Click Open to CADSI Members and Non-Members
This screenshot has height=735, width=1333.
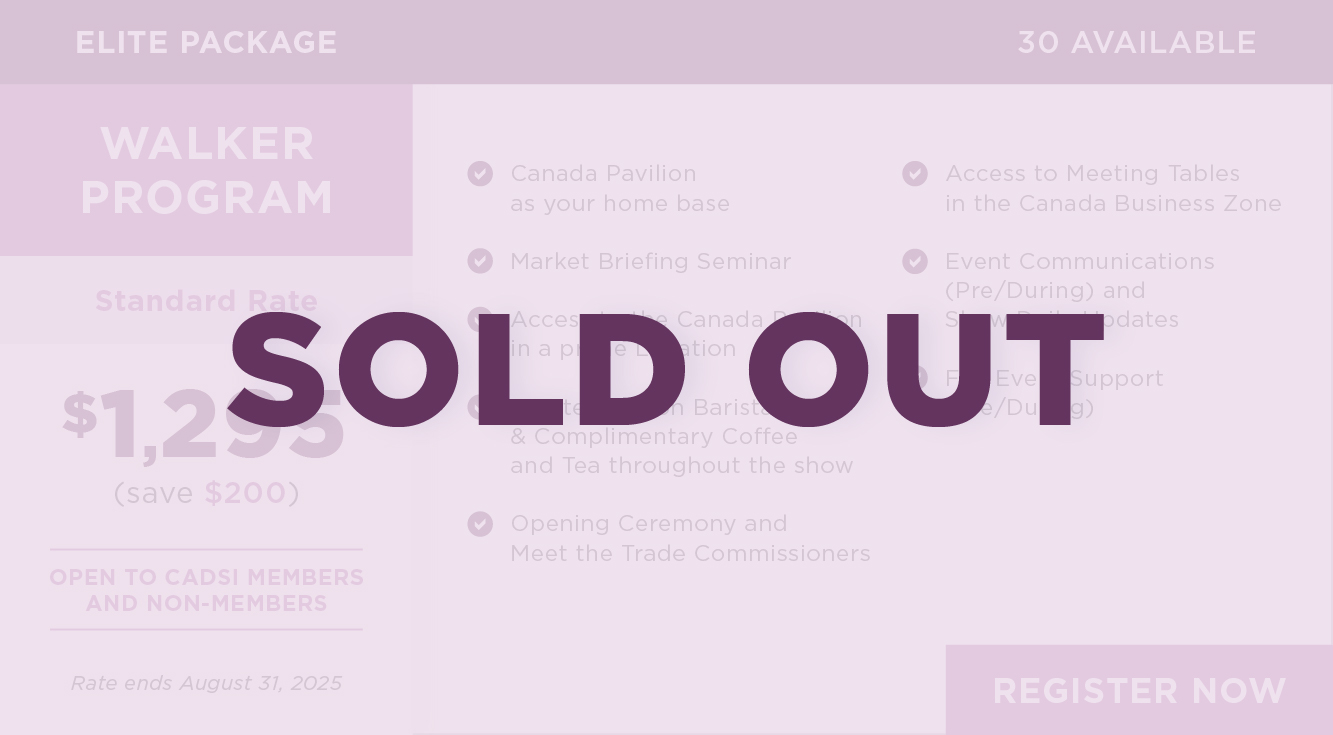[206, 590]
